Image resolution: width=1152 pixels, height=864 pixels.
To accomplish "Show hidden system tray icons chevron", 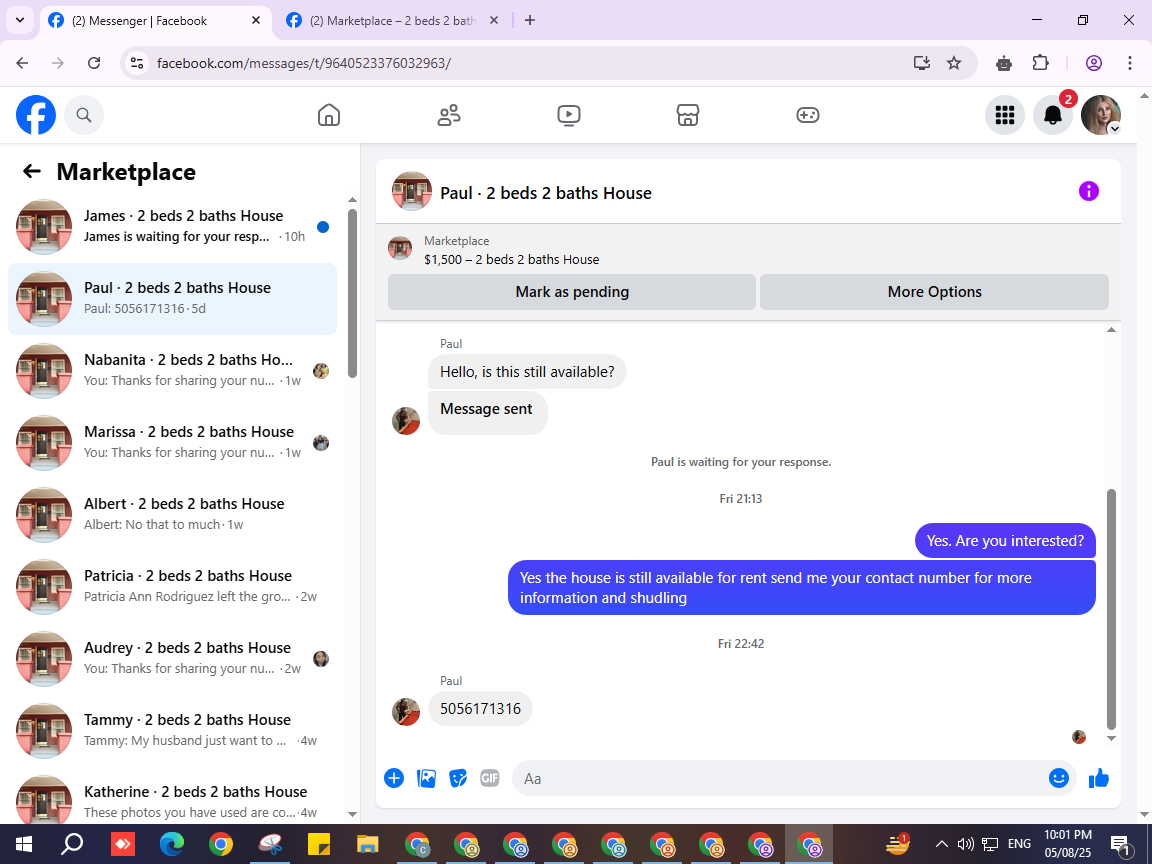I will (941, 844).
